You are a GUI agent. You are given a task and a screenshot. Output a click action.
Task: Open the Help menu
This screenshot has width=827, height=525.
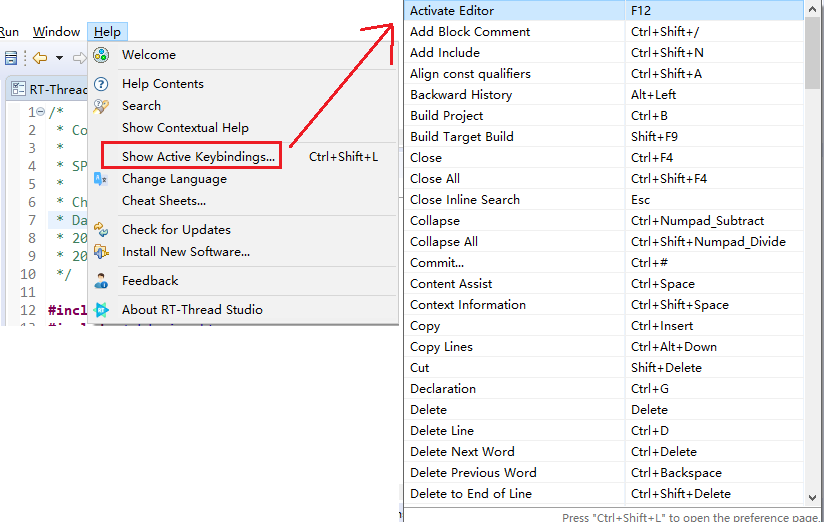pos(107,32)
